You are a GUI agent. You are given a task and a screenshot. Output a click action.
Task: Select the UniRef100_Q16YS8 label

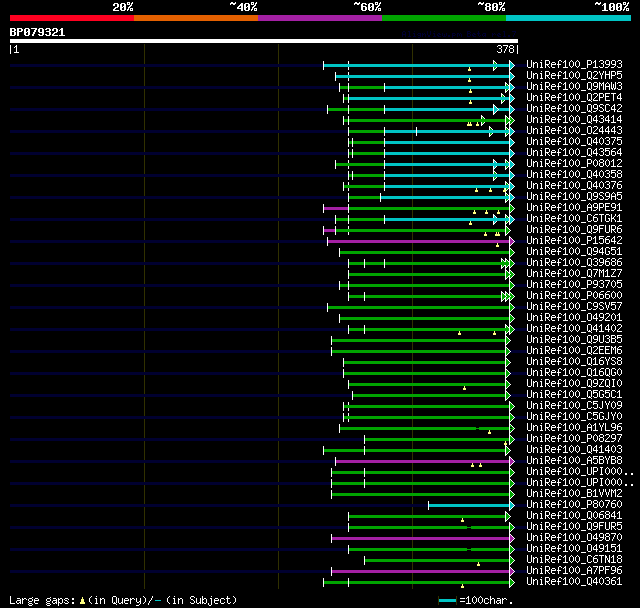[x=574, y=362]
